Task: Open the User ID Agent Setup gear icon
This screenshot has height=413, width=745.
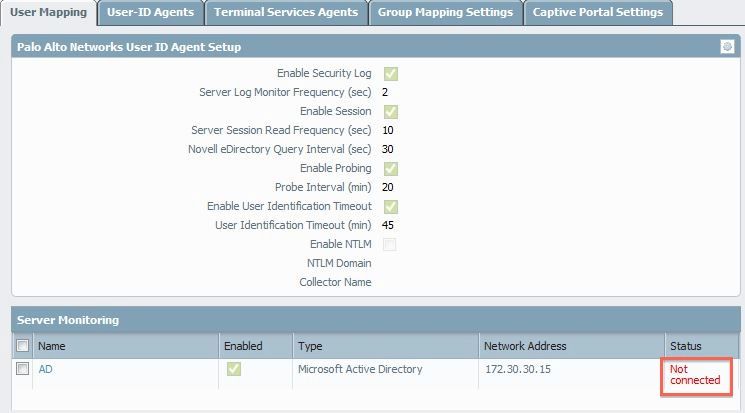Action: coord(727,47)
